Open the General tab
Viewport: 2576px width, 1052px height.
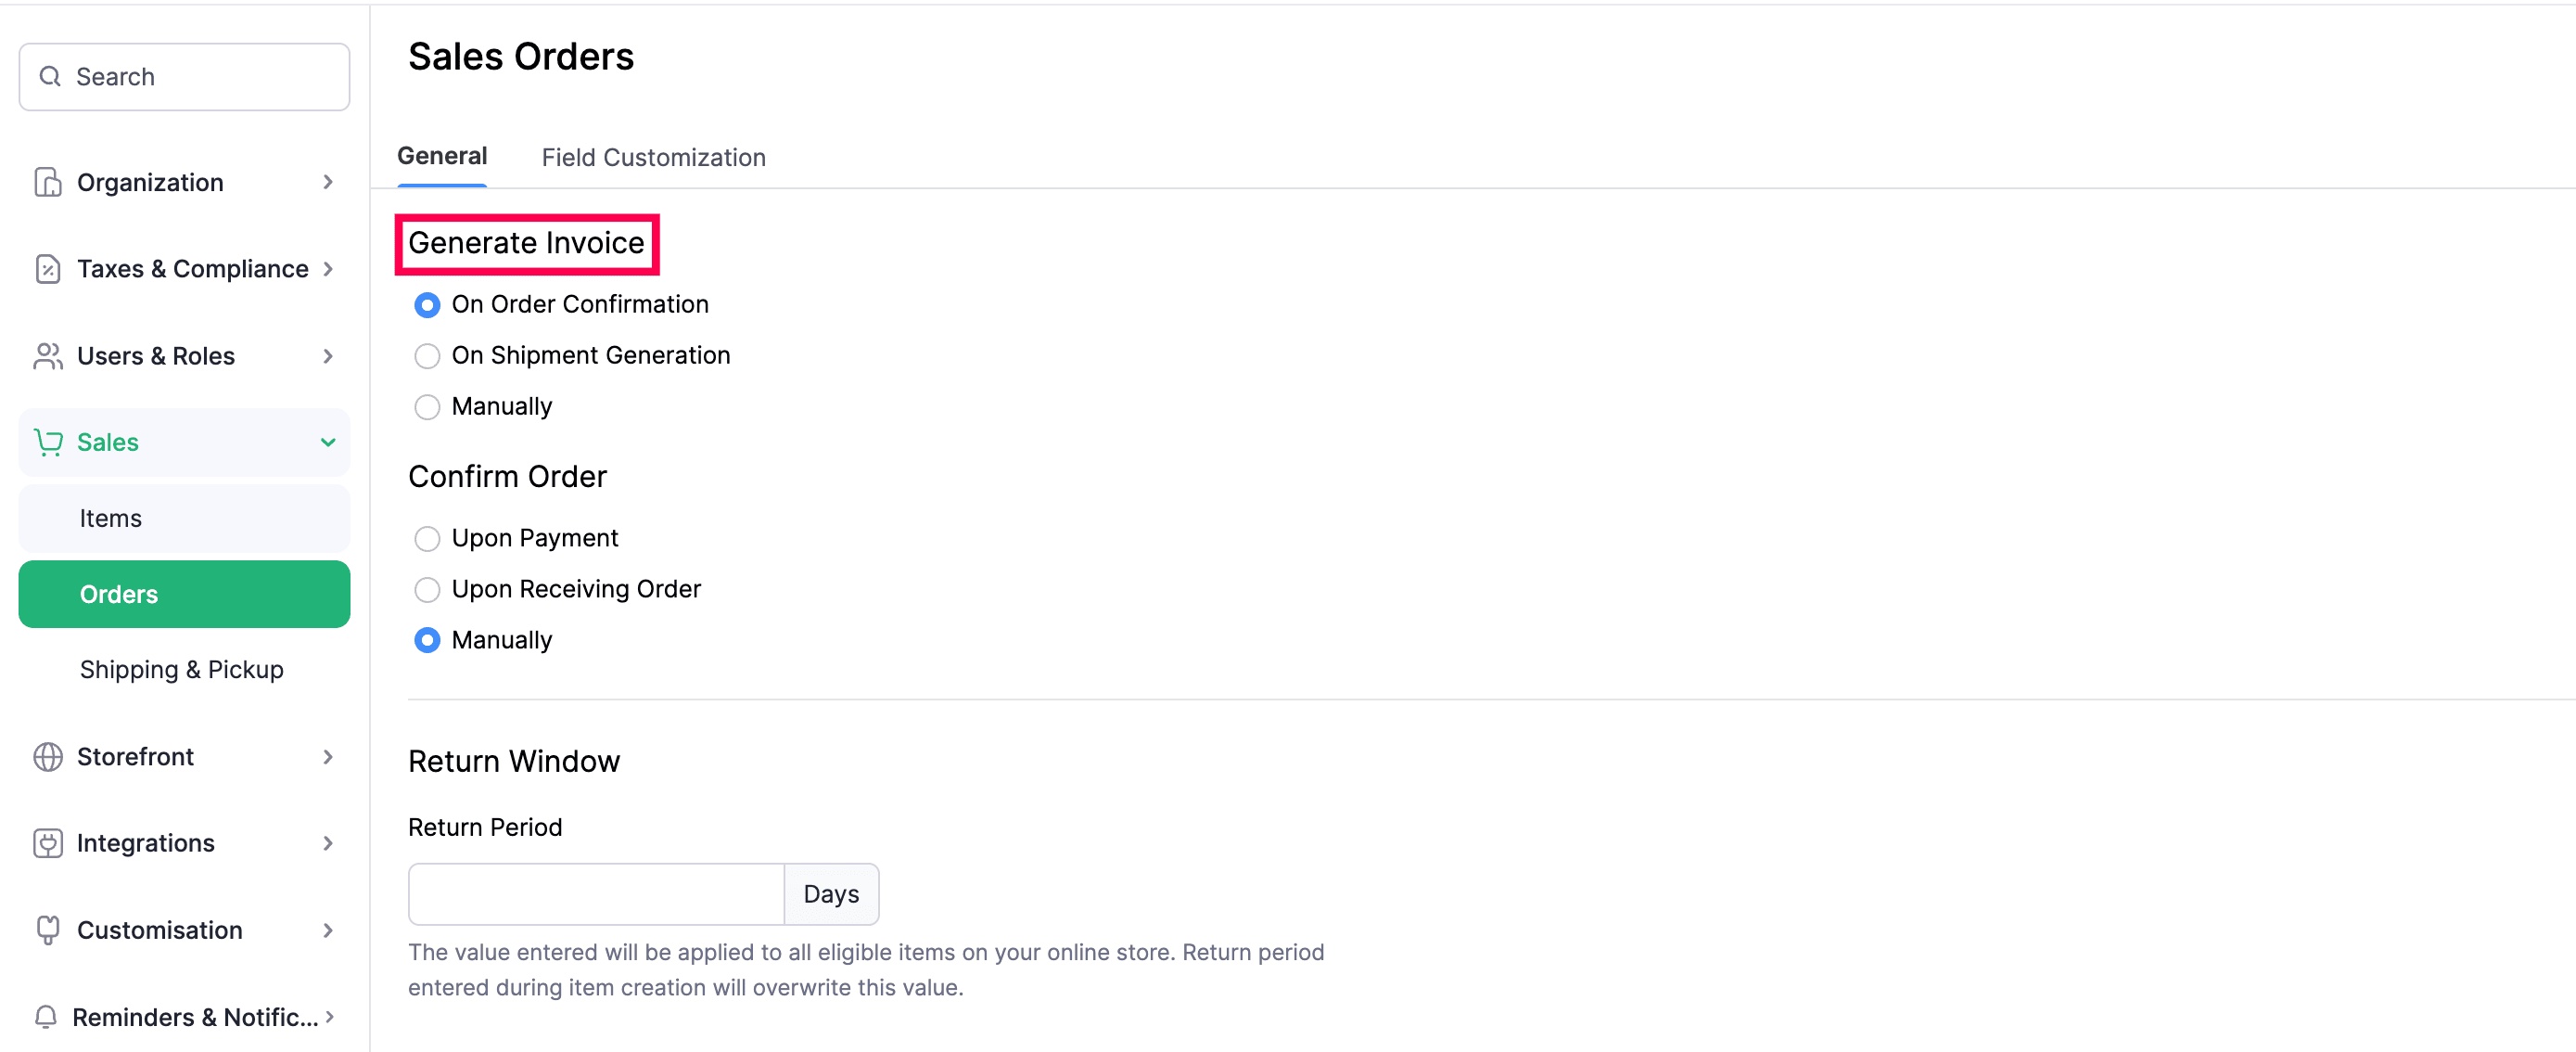pyautogui.click(x=442, y=156)
